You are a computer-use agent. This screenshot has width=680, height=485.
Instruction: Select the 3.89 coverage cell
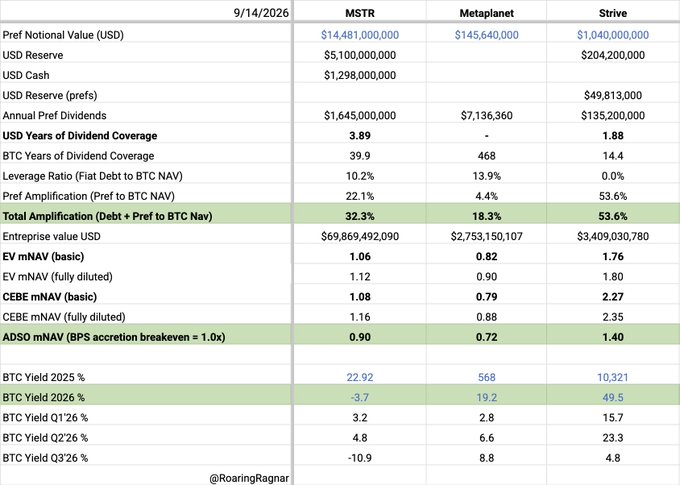(x=360, y=135)
